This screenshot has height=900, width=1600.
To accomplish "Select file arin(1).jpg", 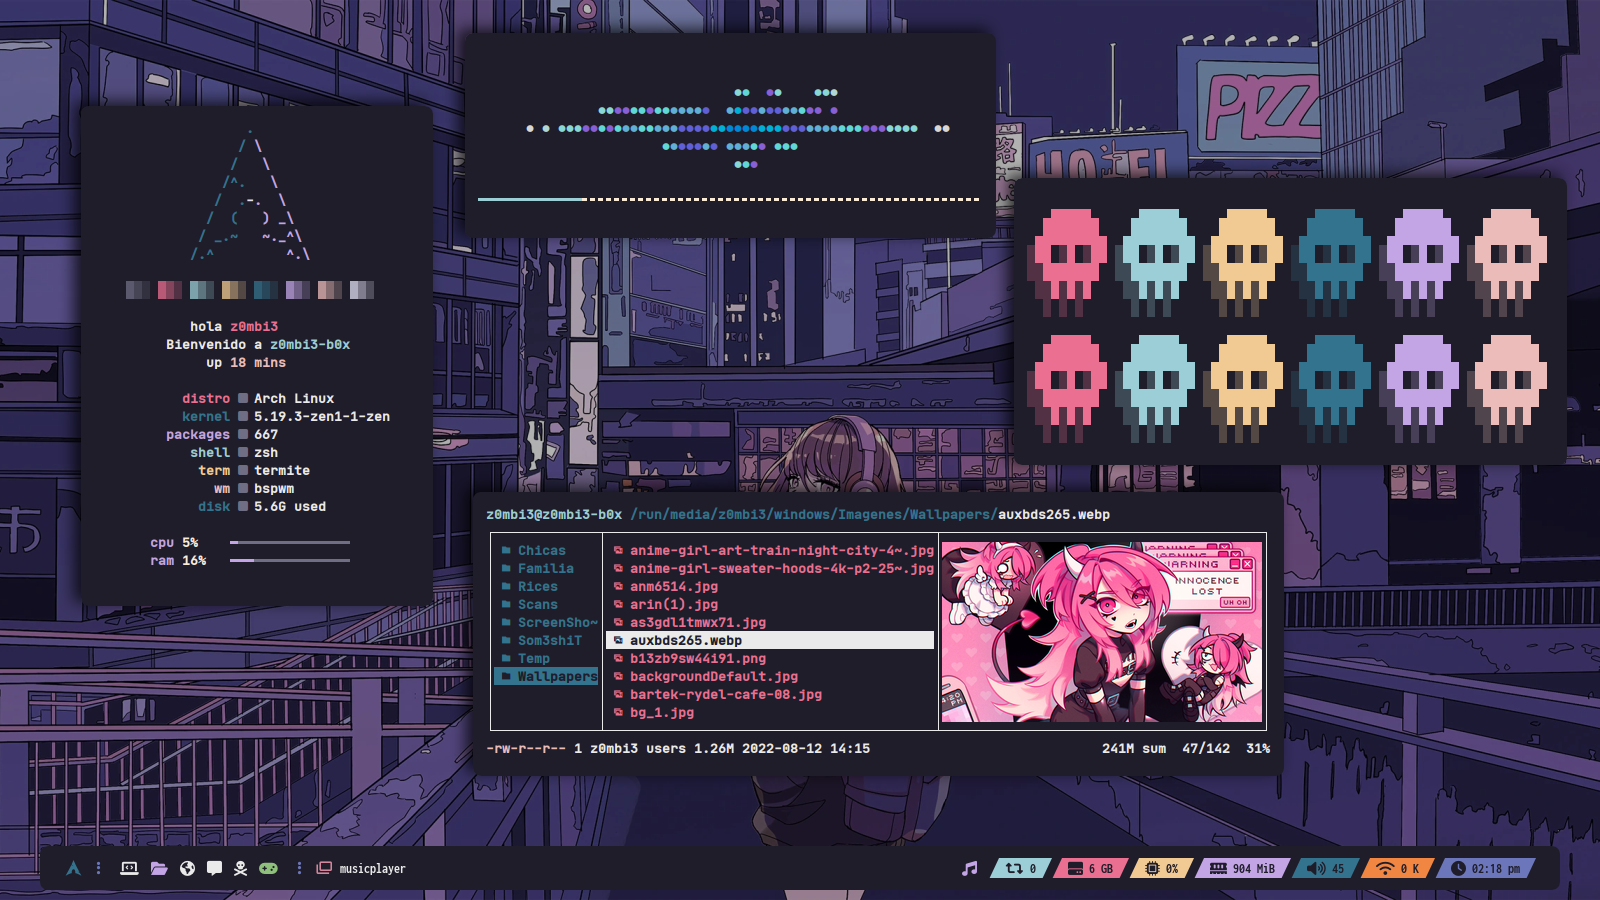I will (x=674, y=604).
